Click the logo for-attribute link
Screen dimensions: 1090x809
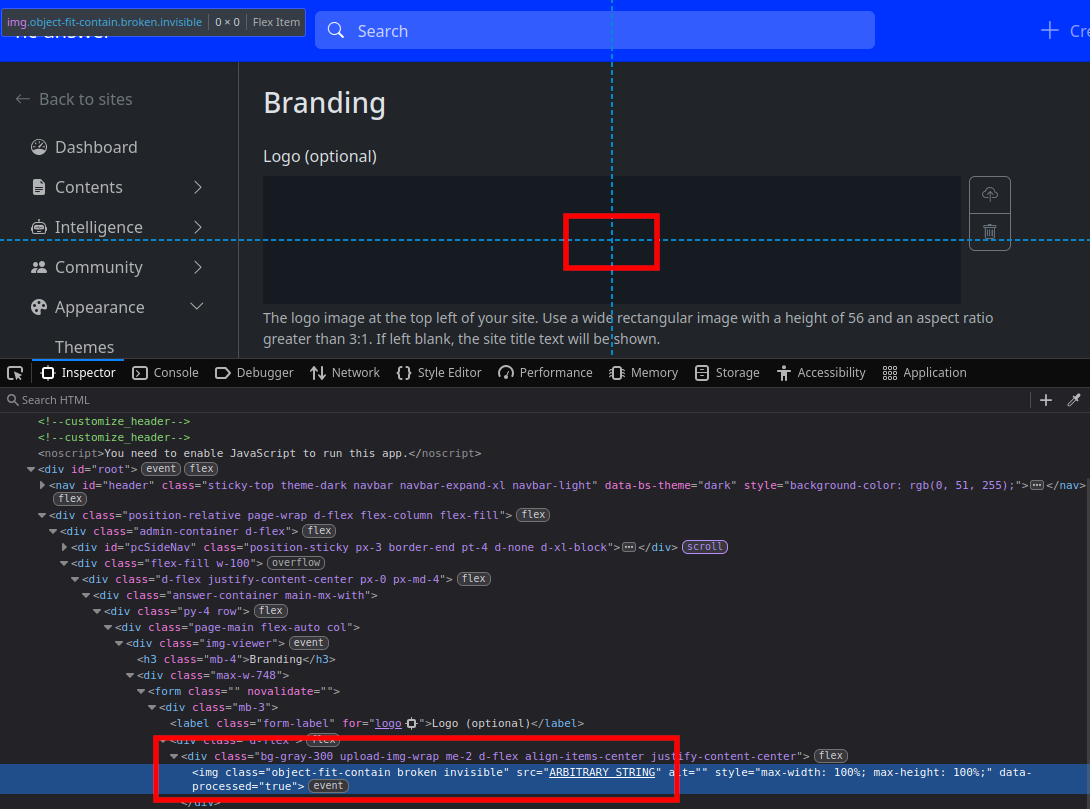pos(389,724)
